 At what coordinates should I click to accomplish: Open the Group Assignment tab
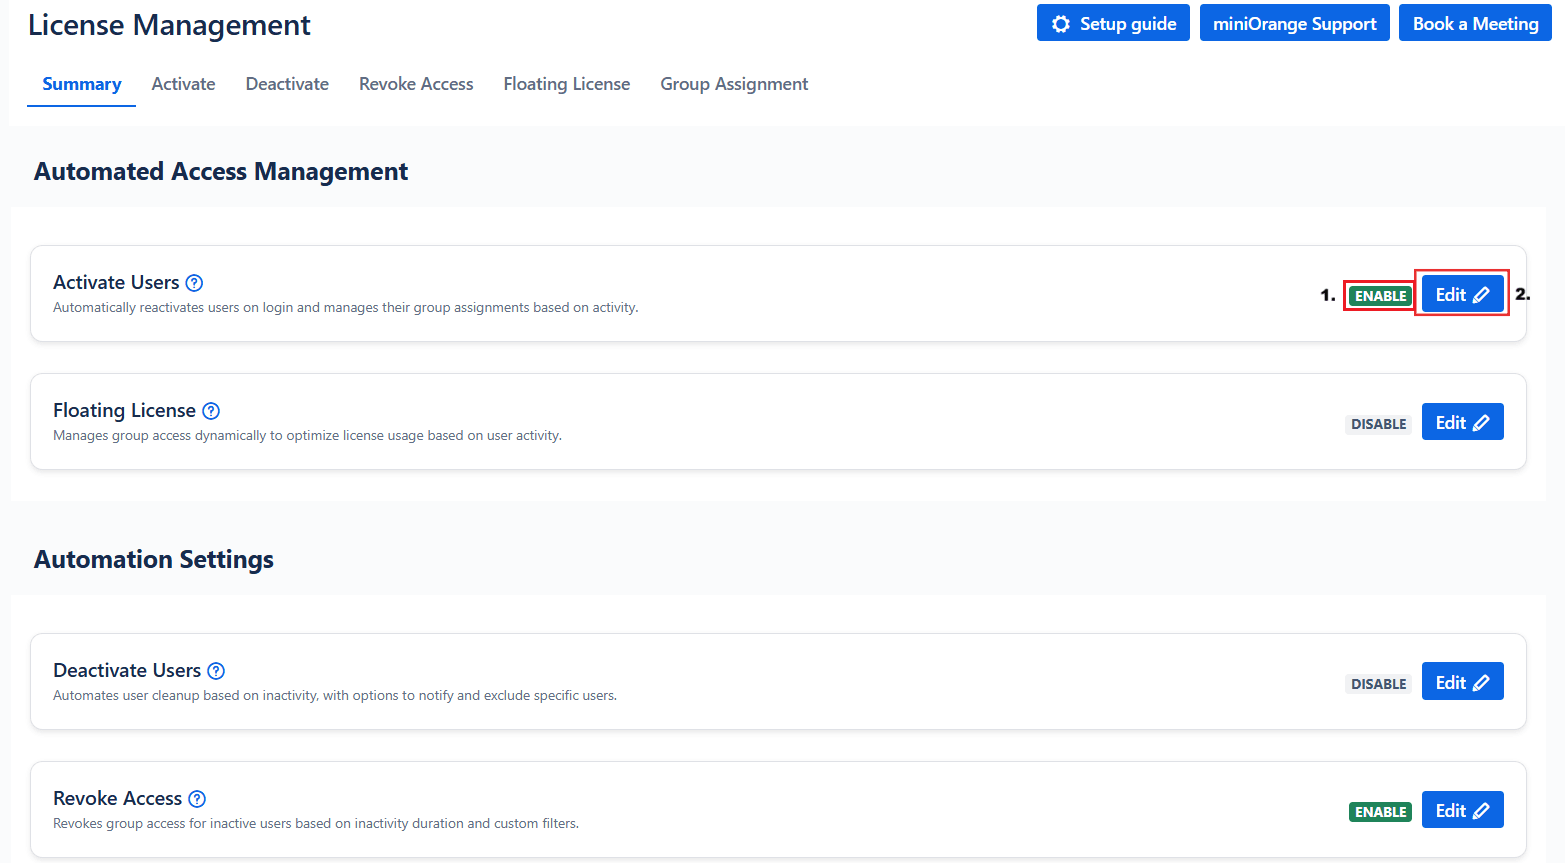(734, 84)
